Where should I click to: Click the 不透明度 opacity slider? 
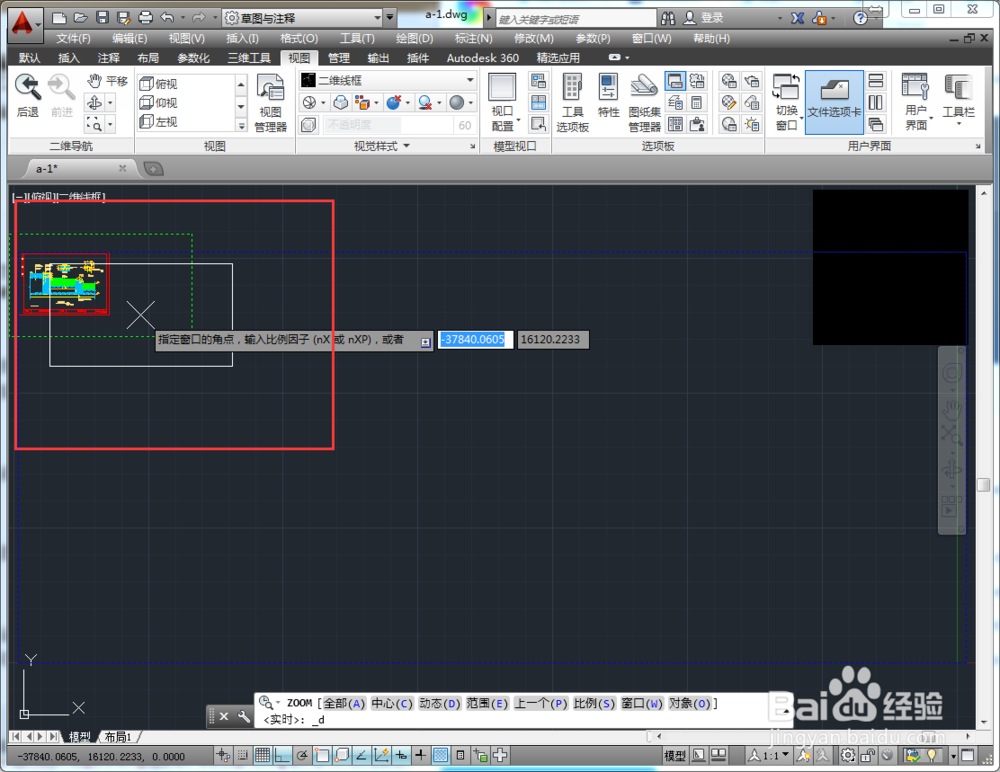tap(388, 125)
